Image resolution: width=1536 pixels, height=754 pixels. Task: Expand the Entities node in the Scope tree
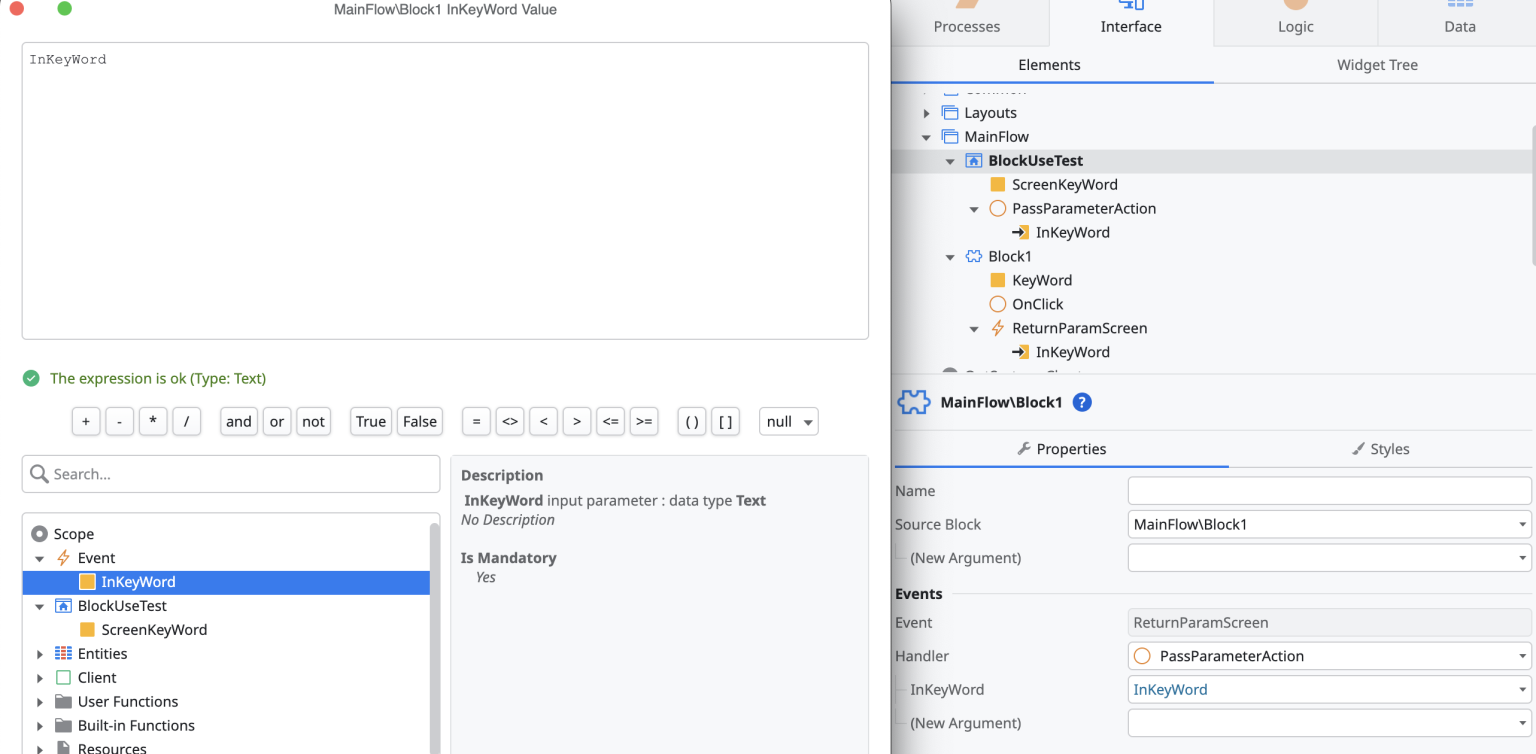click(40, 653)
